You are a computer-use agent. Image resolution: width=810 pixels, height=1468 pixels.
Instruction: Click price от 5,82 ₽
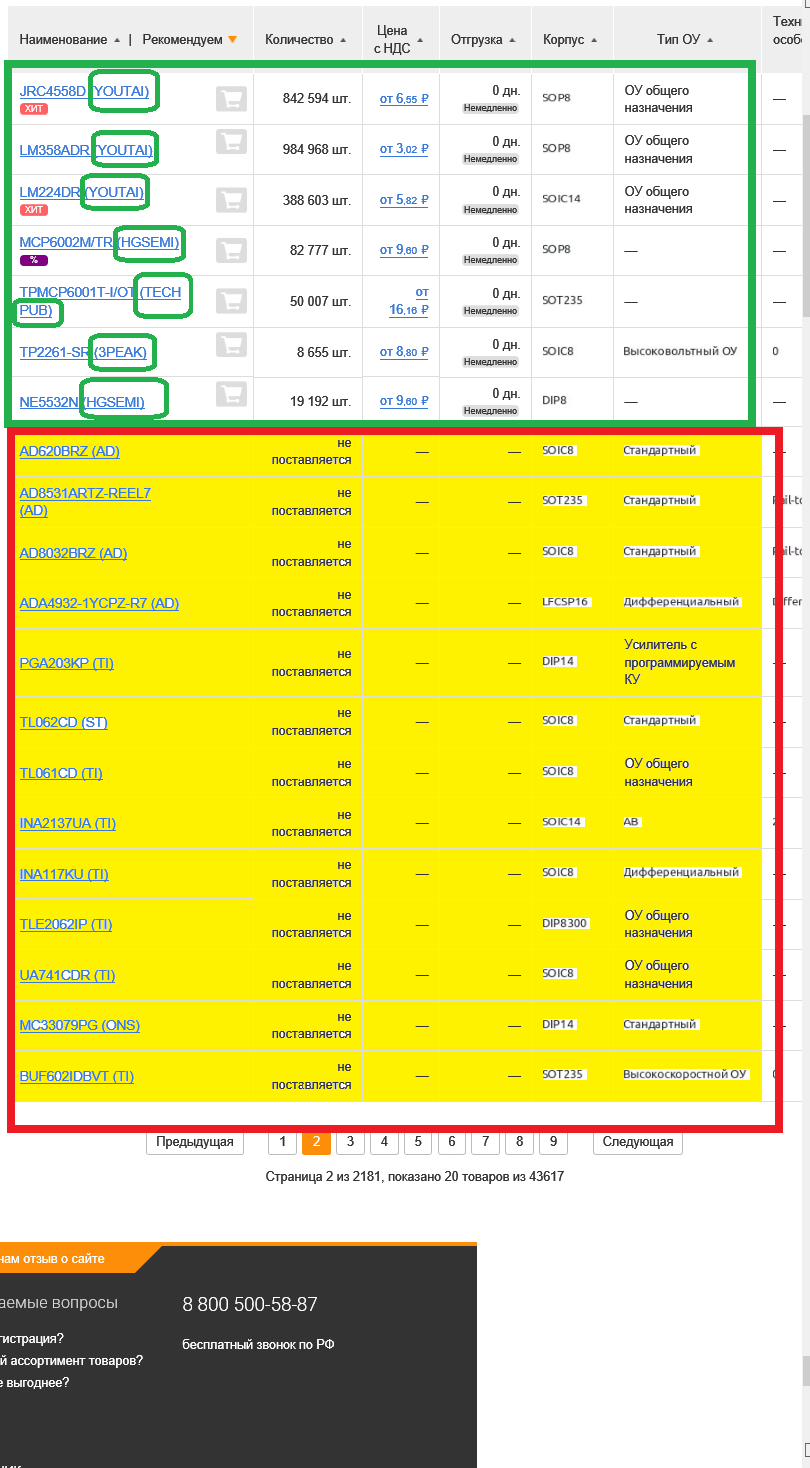point(404,200)
